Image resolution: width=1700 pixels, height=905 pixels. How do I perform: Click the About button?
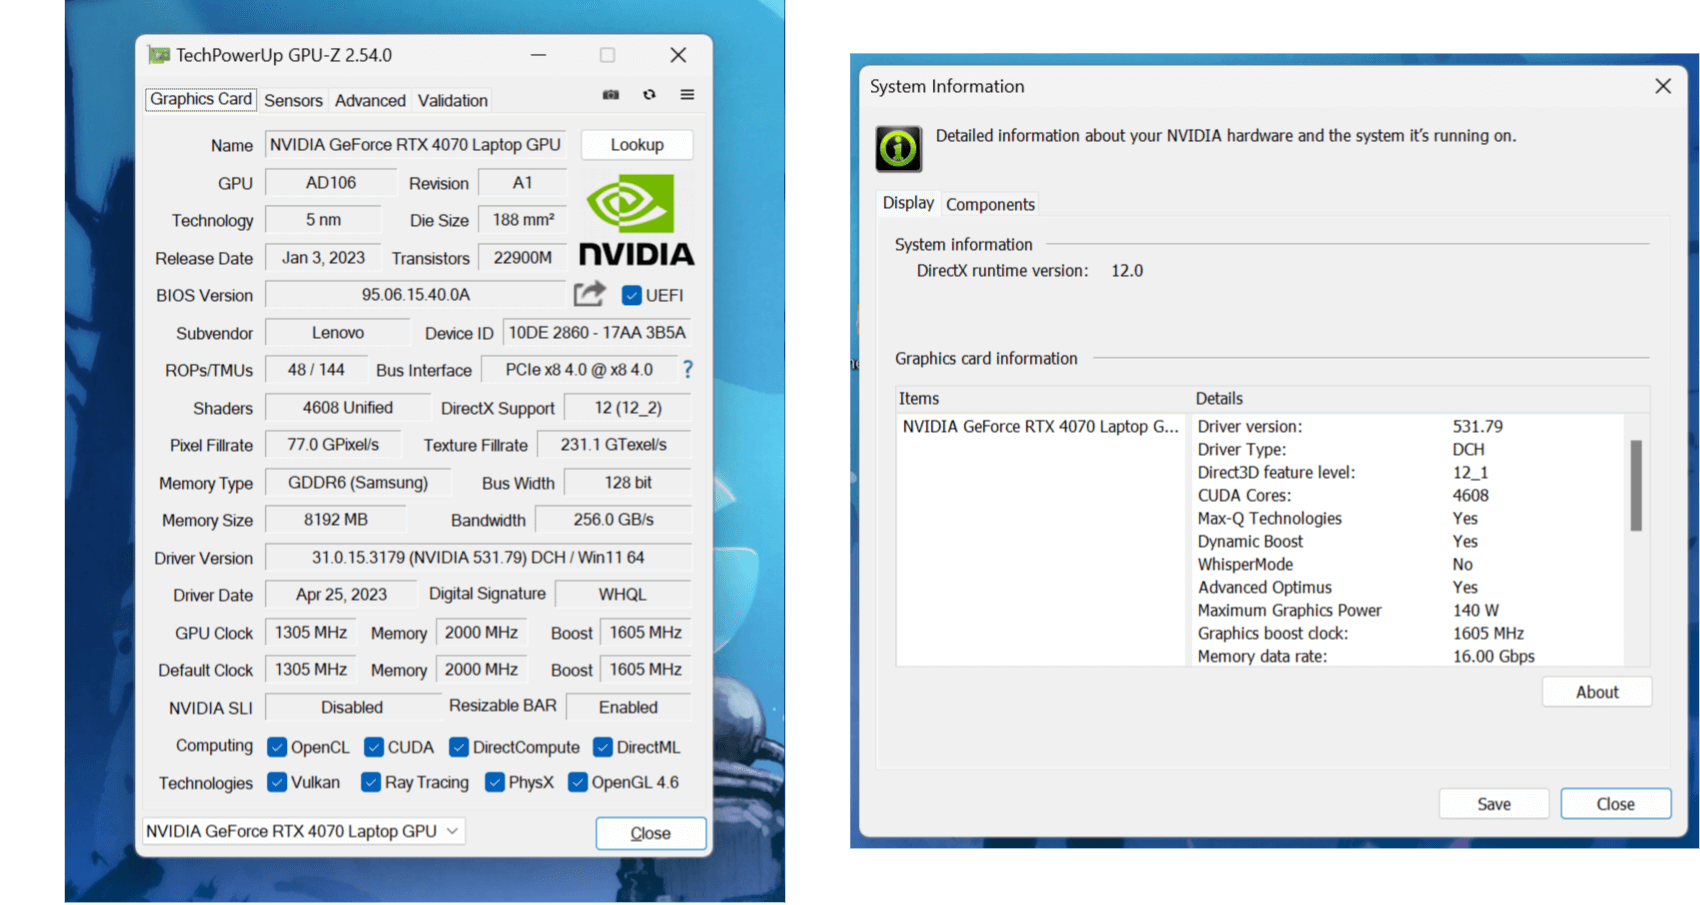pyautogui.click(x=1596, y=692)
